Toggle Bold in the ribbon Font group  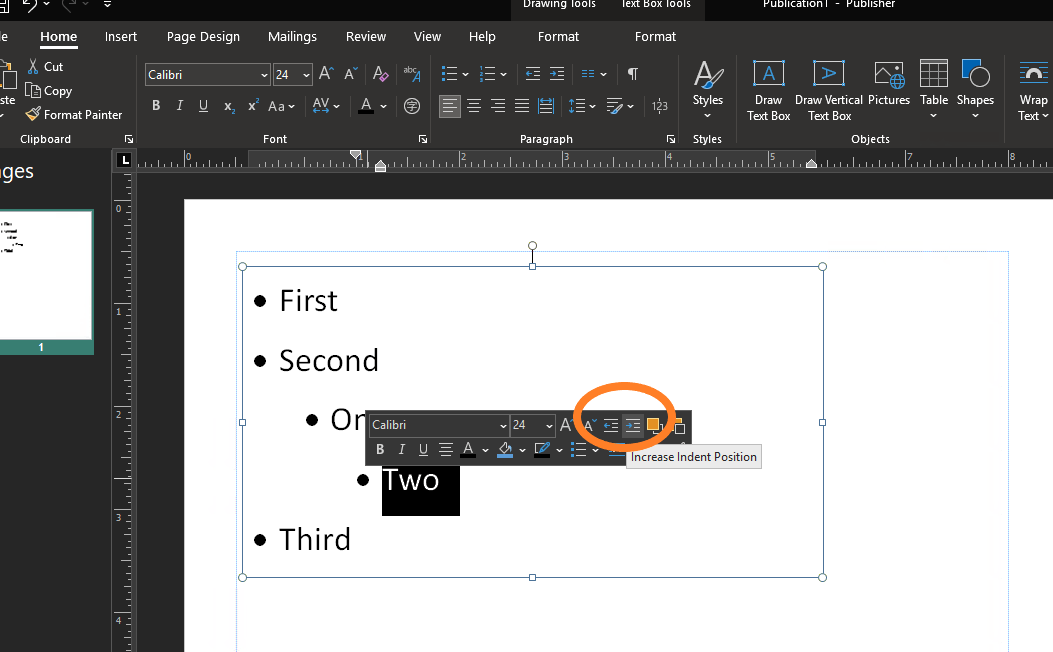click(x=156, y=105)
